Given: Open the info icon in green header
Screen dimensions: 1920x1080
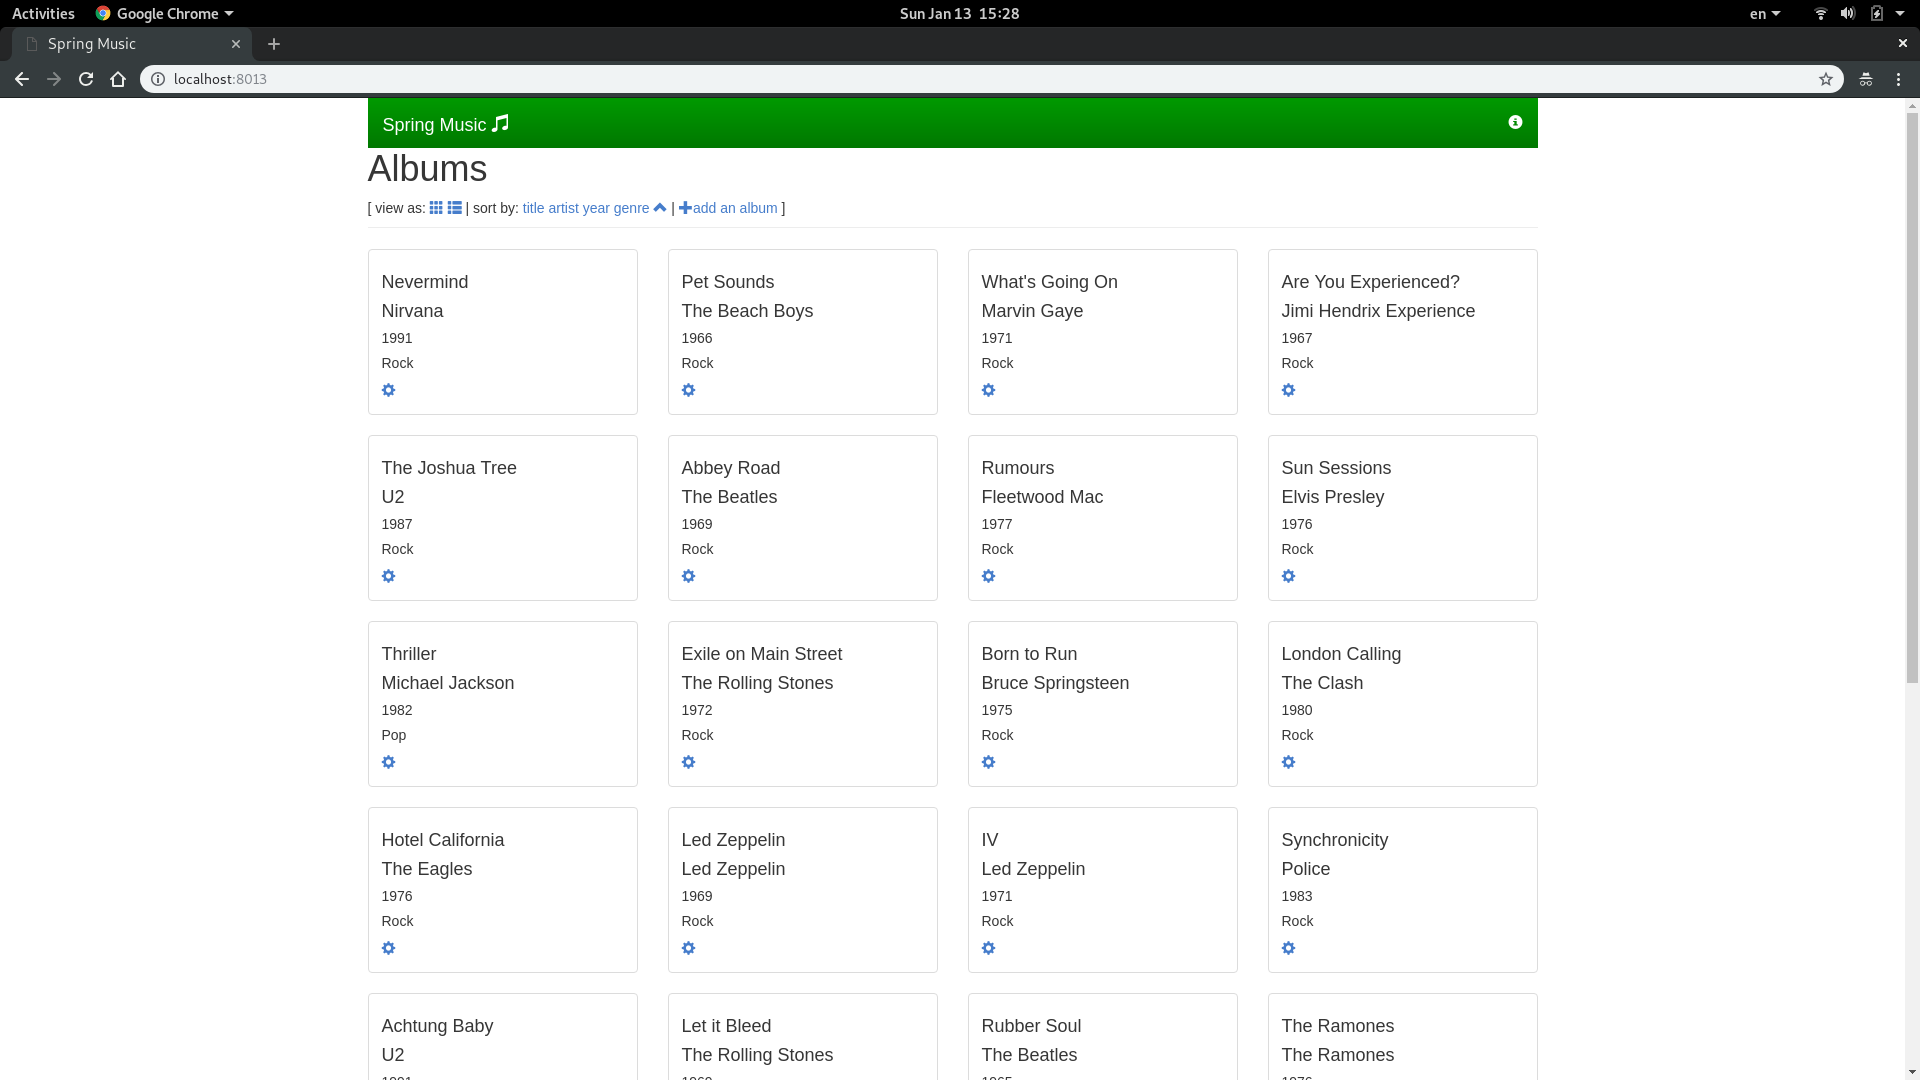Looking at the screenshot, I should 1515,122.
